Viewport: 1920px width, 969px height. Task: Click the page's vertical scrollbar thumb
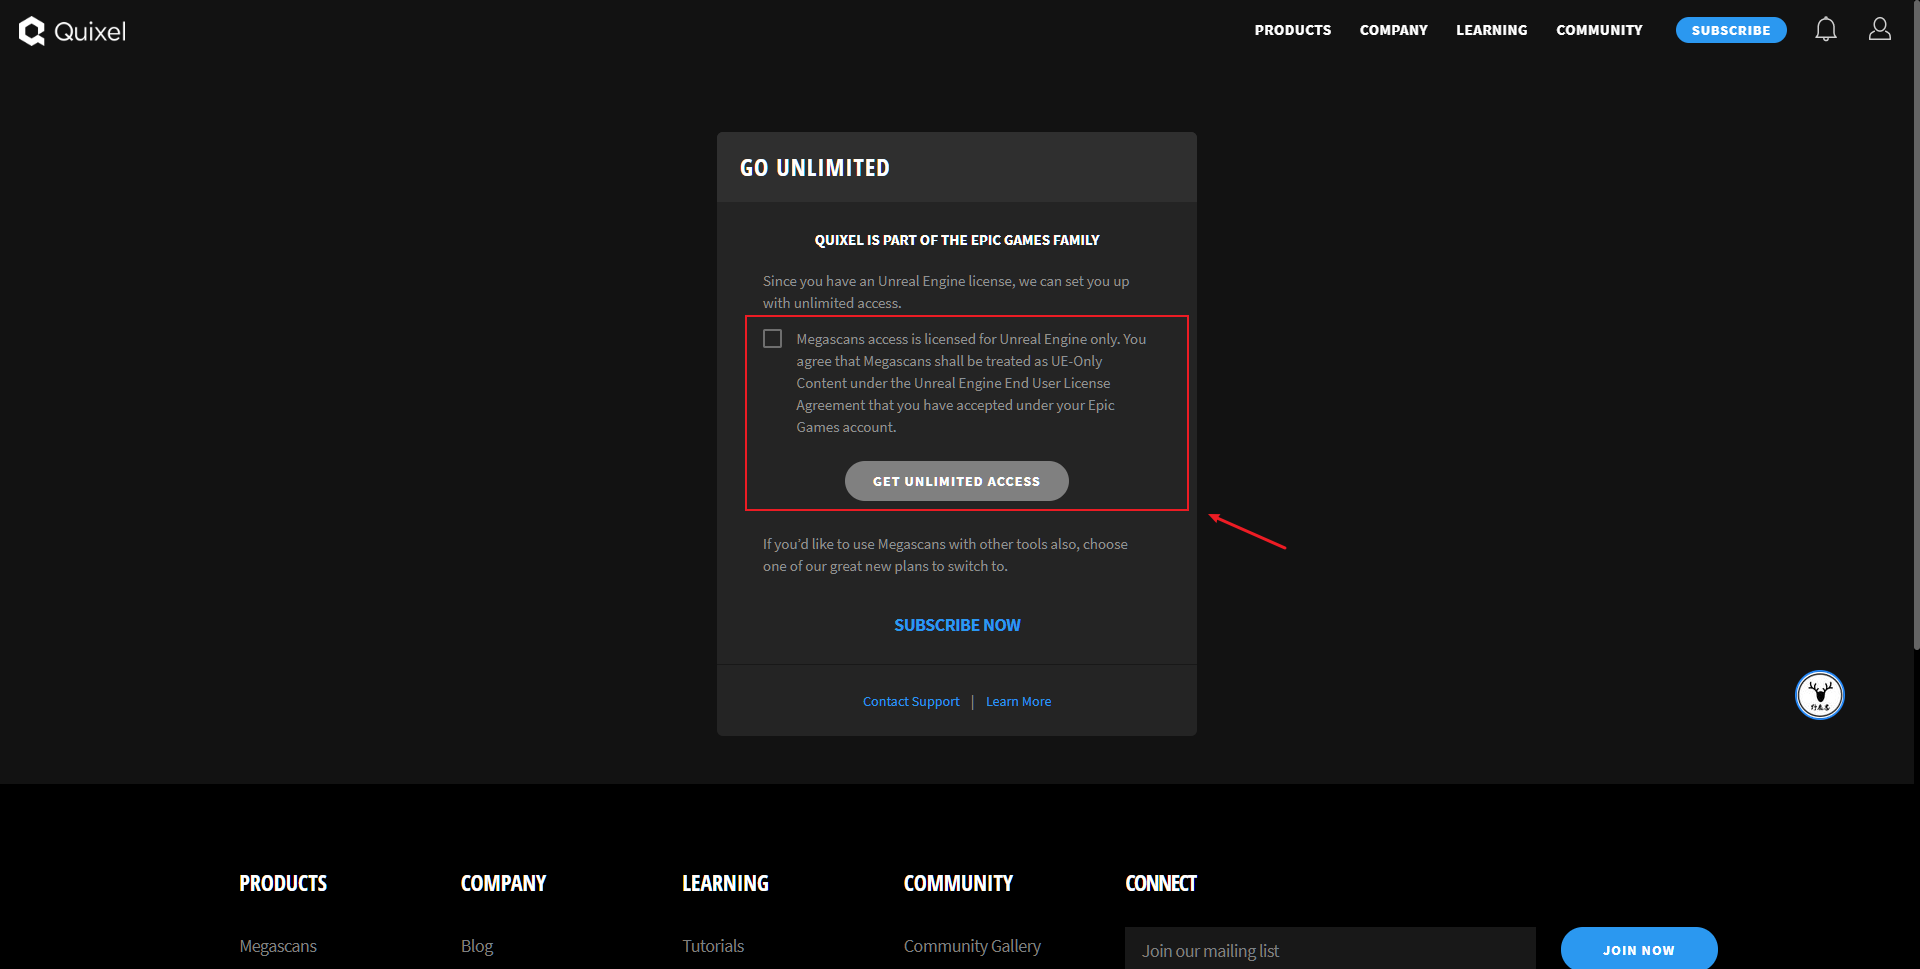tap(1915, 325)
